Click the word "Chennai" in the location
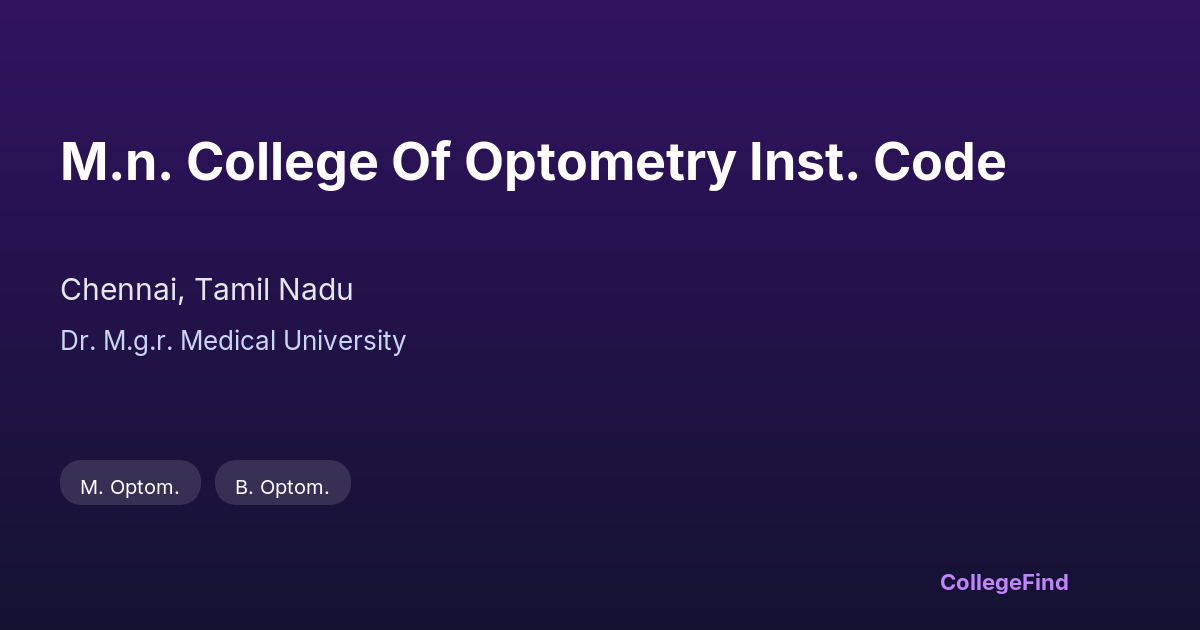The height and width of the screenshot is (630, 1200). click(x=120, y=290)
